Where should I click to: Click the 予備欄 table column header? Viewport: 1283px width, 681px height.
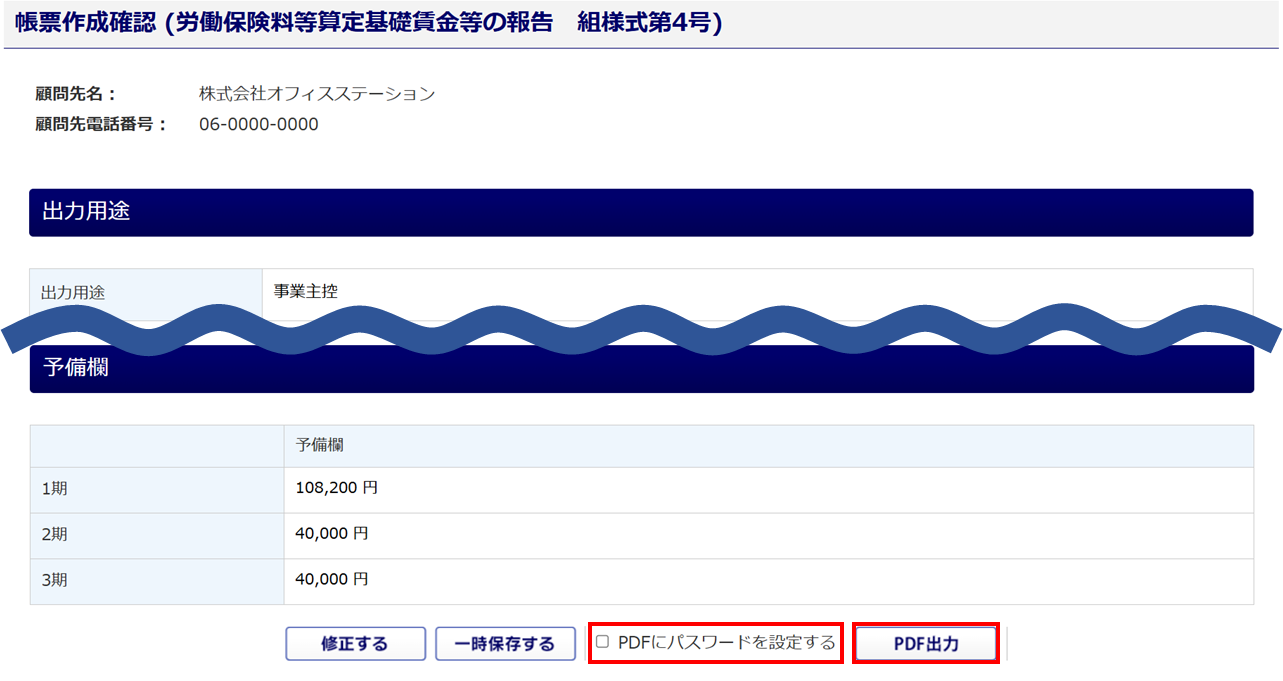[320, 445]
